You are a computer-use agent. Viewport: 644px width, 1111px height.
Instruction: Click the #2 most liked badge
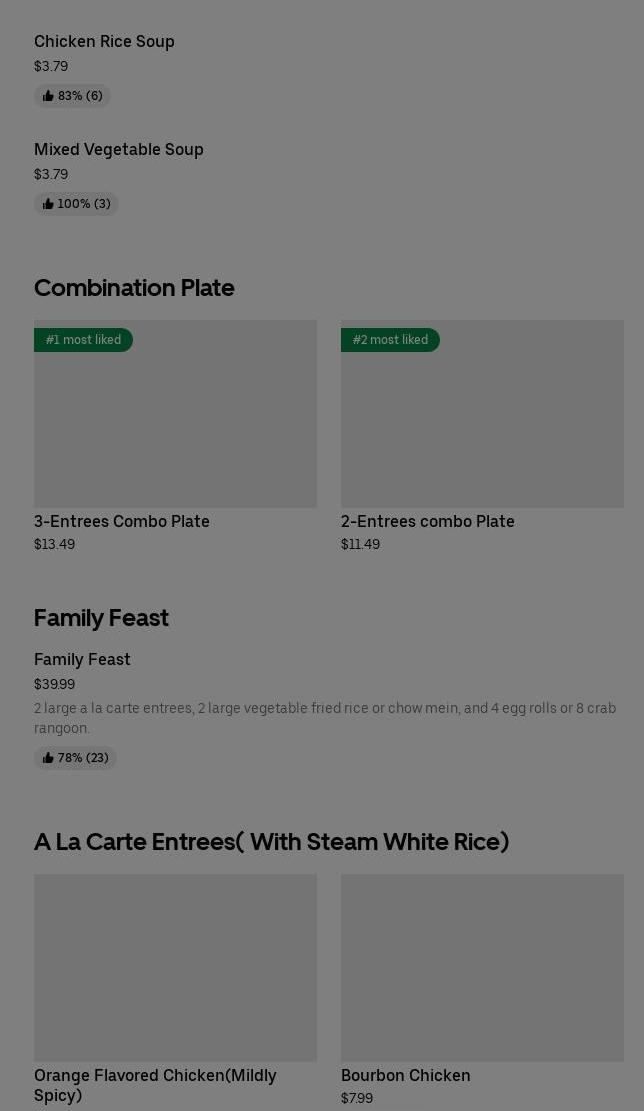pyautogui.click(x=390, y=340)
